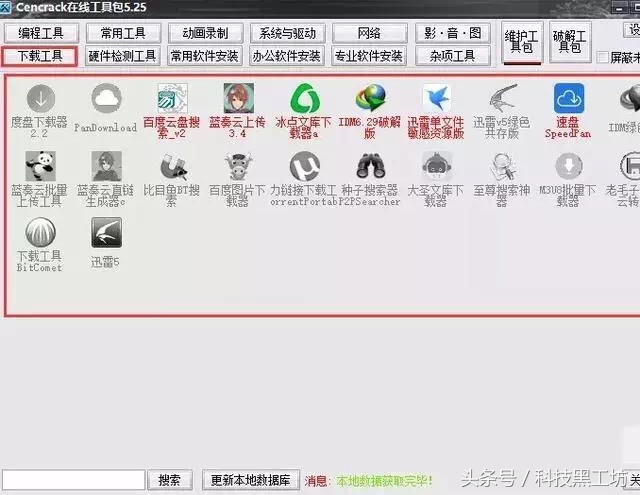Click the 搜索 button

tap(170, 480)
